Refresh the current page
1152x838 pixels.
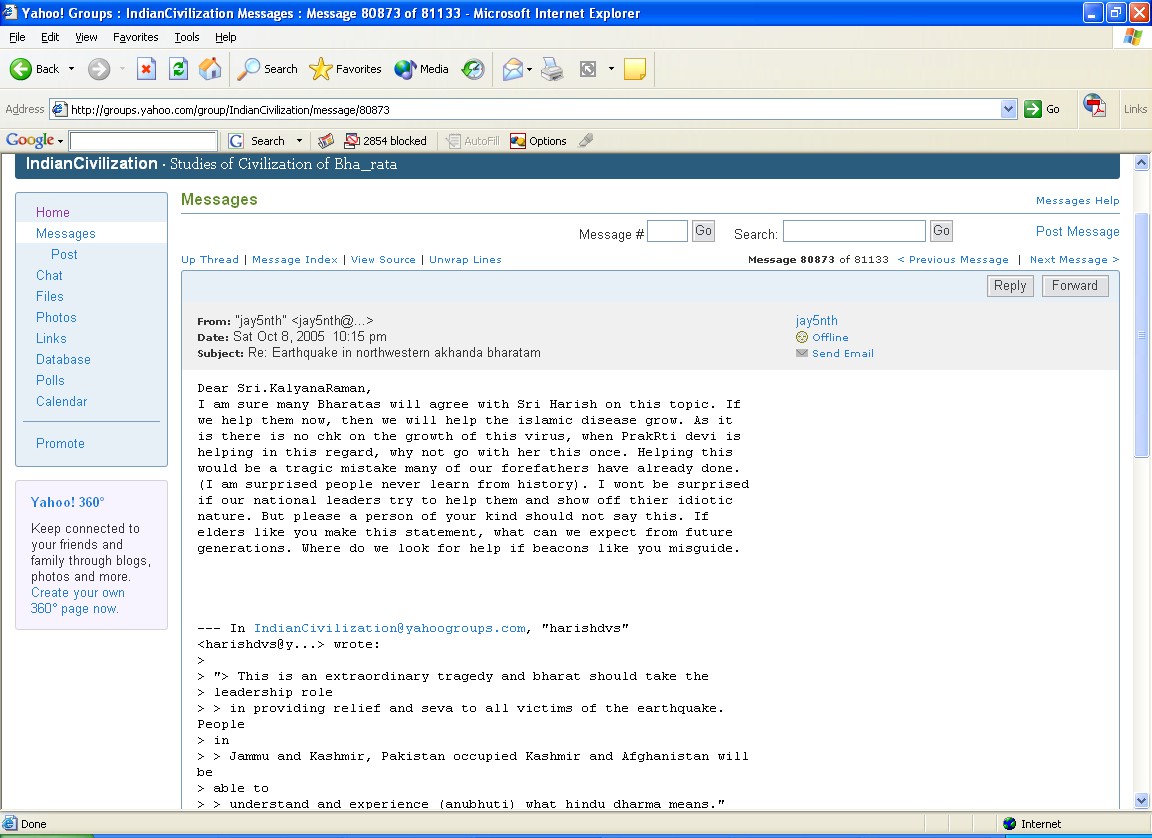178,69
